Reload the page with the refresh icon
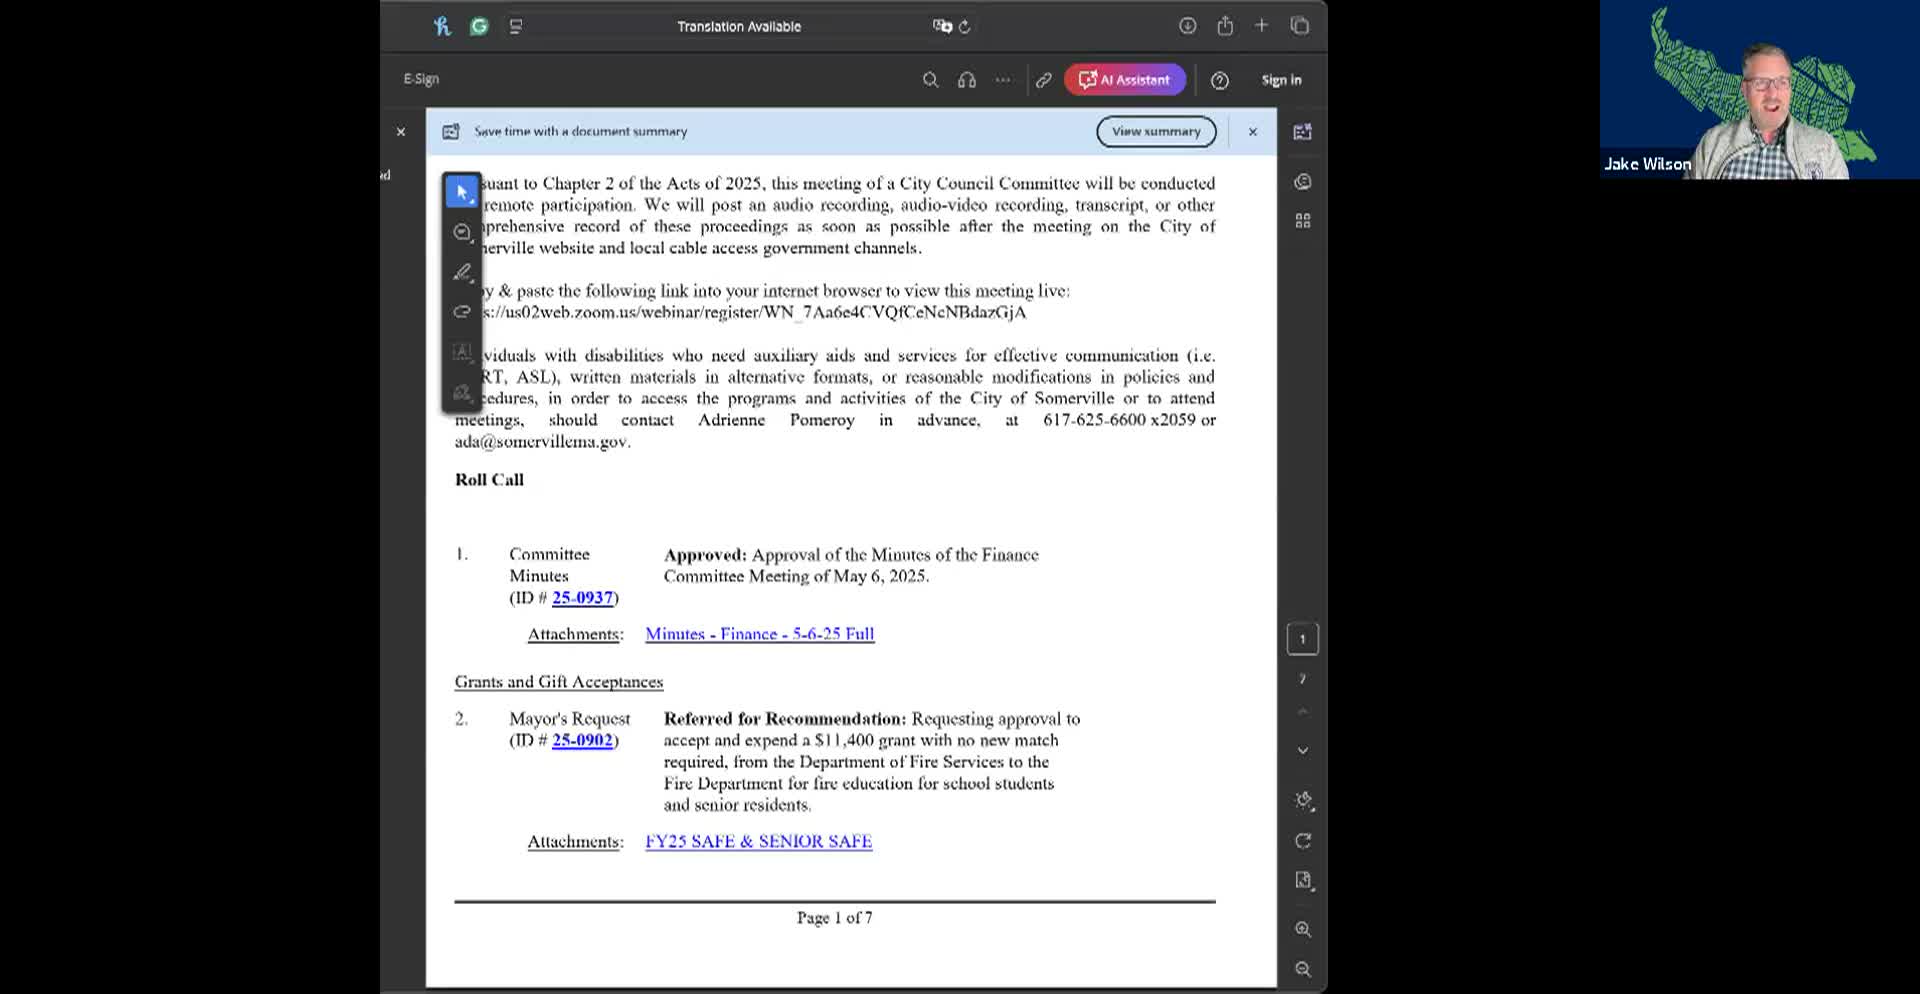This screenshot has width=1920, height=994. pos(965,27)
